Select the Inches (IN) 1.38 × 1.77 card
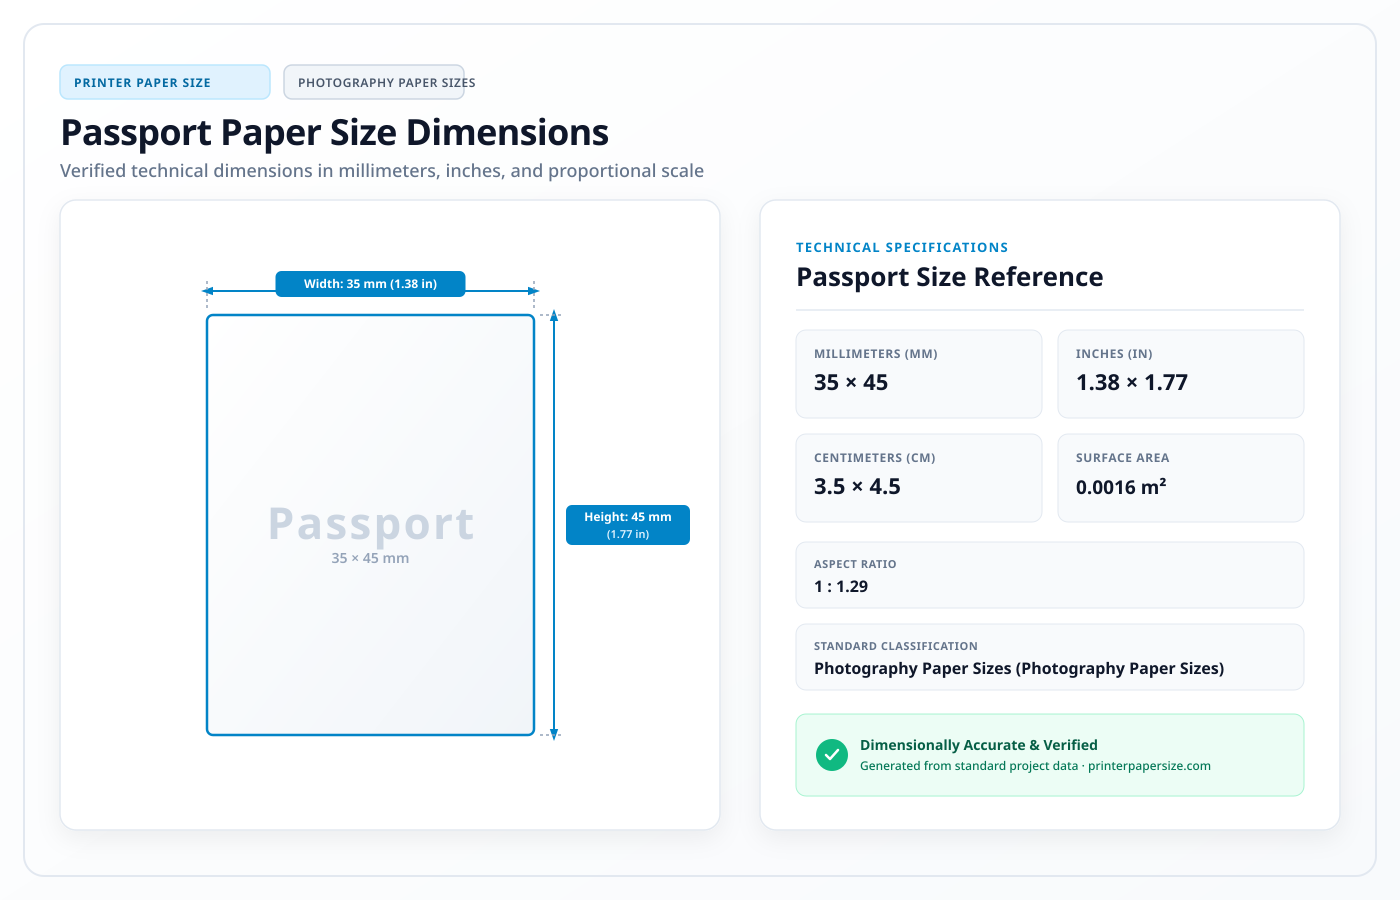Viewport: 1400px width, 900px height. pyautogui.click(x=1181, y=374)
